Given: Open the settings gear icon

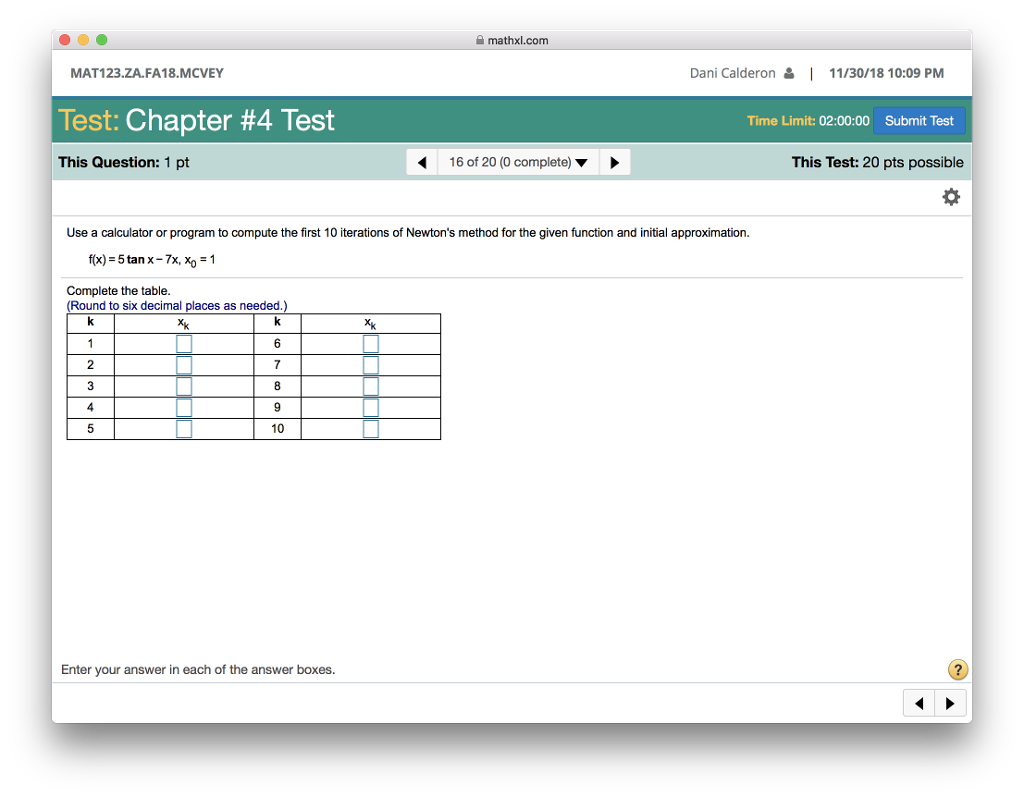Looking at the screenshot, I should pyautogui.click(x=950, y=196).
